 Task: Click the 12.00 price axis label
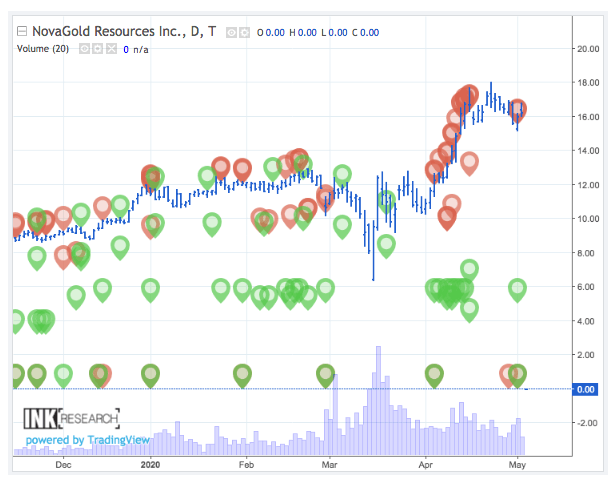coord(588,185)
